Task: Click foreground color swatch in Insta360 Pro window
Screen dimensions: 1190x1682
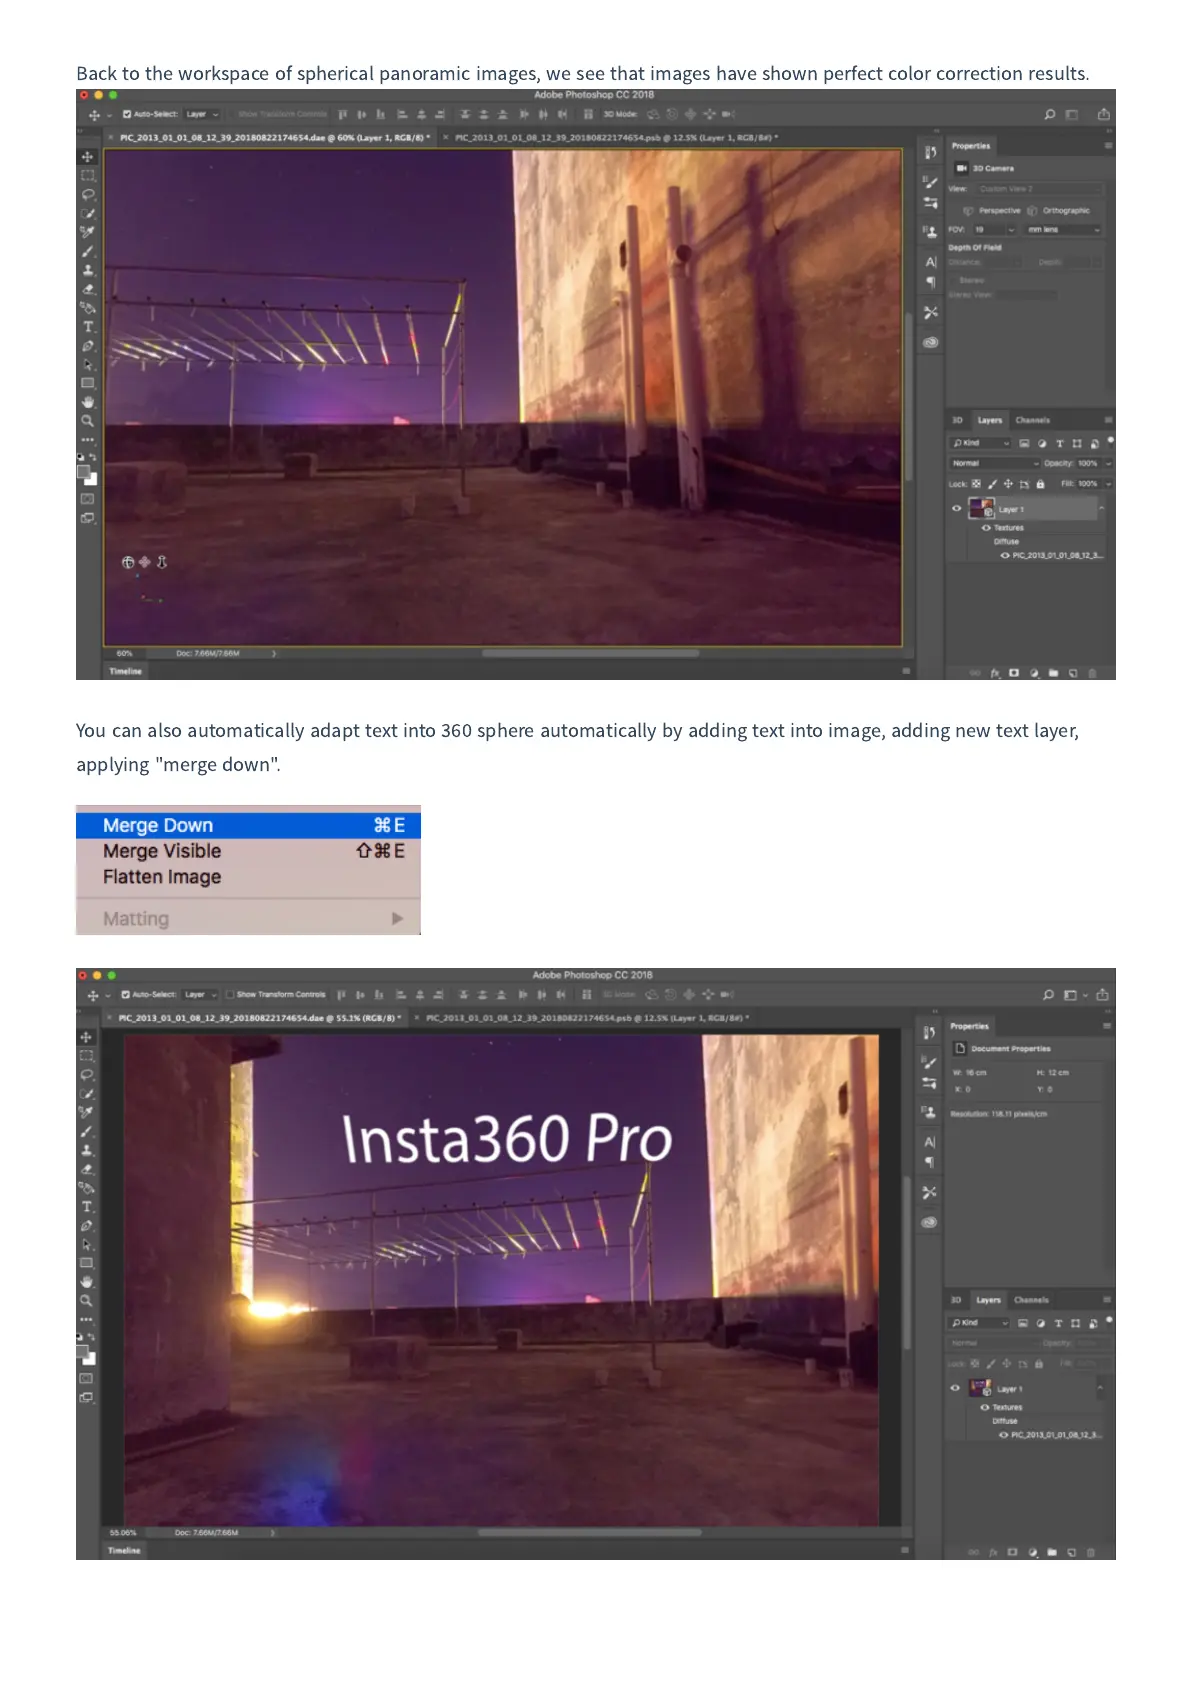Action: (84, 1352)
